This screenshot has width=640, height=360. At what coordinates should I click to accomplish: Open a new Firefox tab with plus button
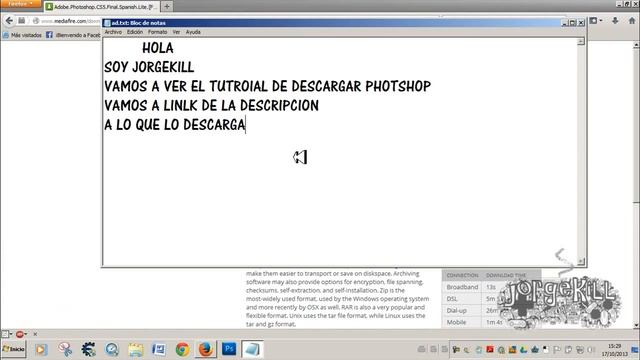coord(167,6)
